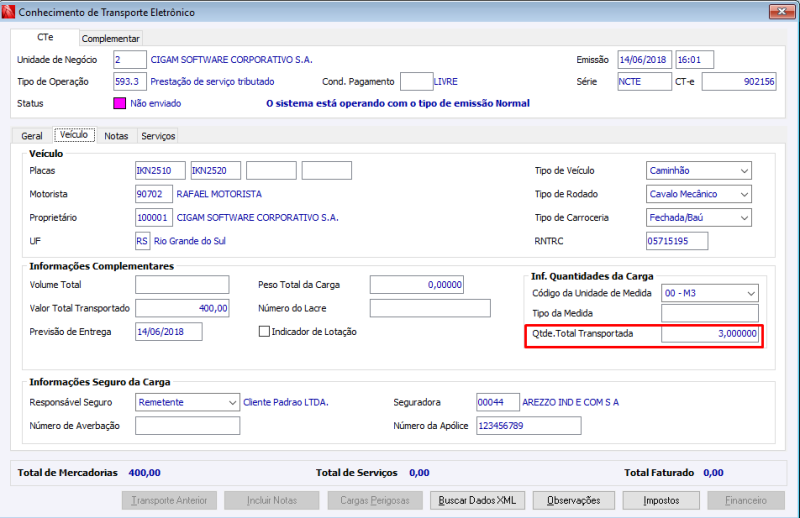This screenshot has width=800, height=518.
Task: Open the Tipo de Veículo dropdown
Action: pos(698,170)
